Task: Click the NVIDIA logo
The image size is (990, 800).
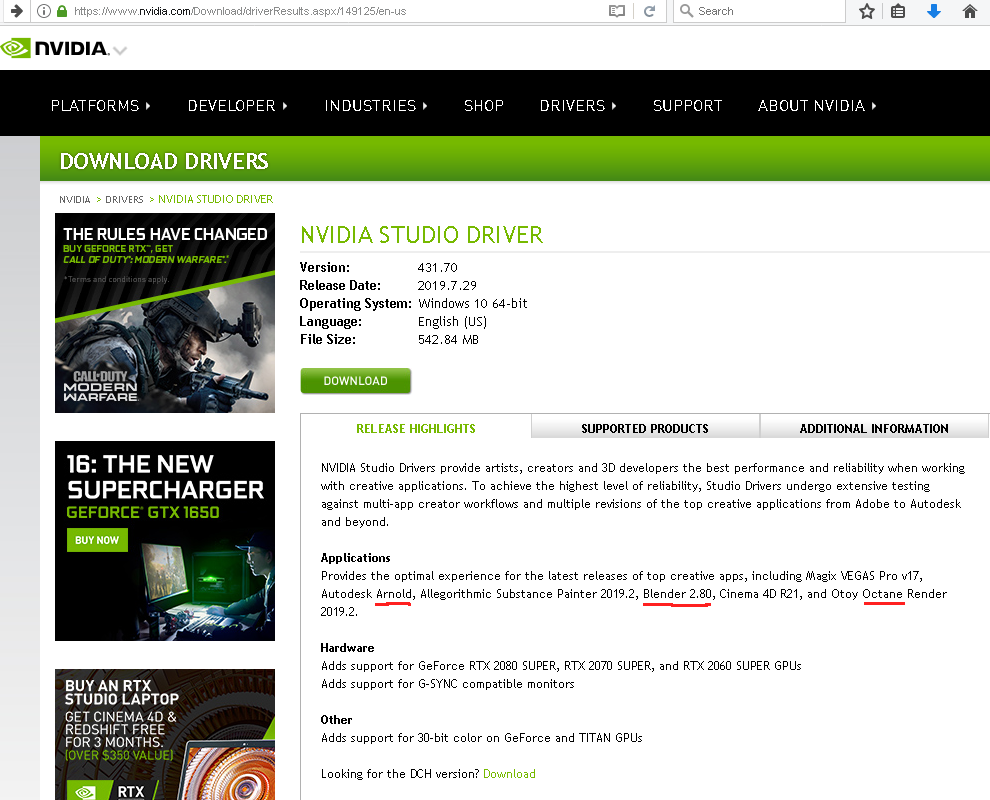Action: point(55,48)
